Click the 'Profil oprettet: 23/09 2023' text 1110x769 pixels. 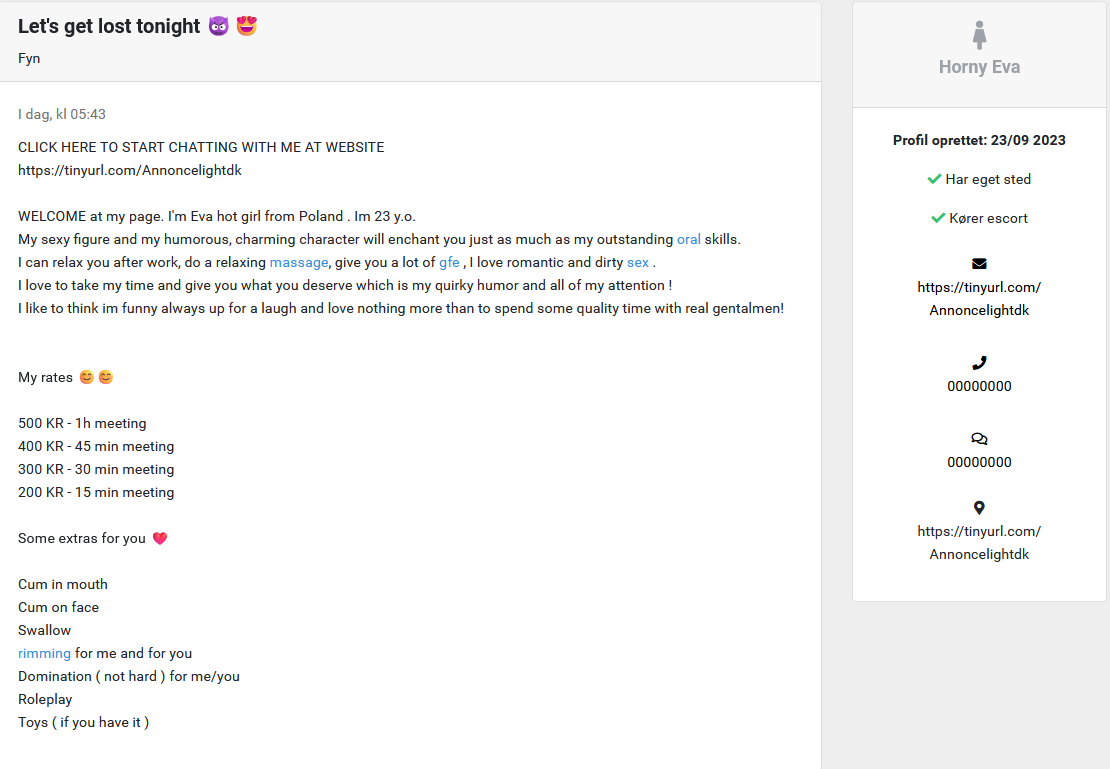(x=979, y=140)
